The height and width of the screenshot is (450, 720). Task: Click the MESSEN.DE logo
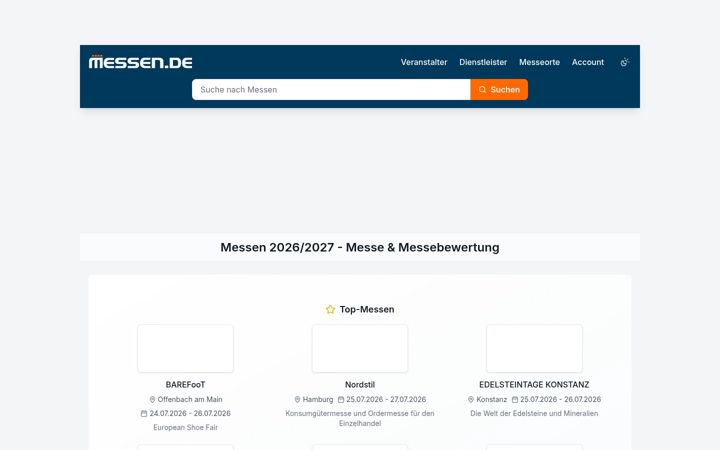[141, 62]
